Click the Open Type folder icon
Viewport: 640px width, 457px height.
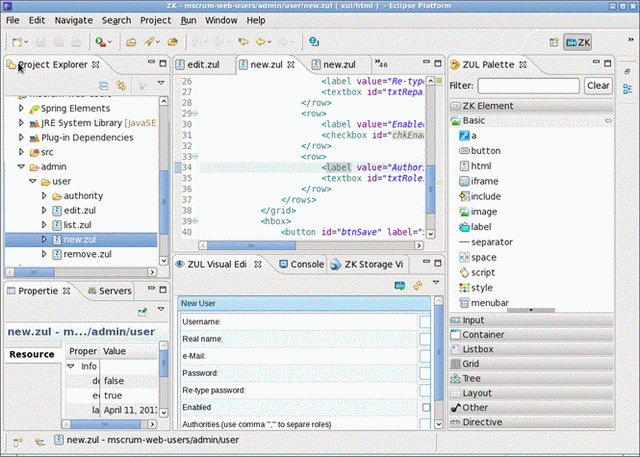pos(131,42)
